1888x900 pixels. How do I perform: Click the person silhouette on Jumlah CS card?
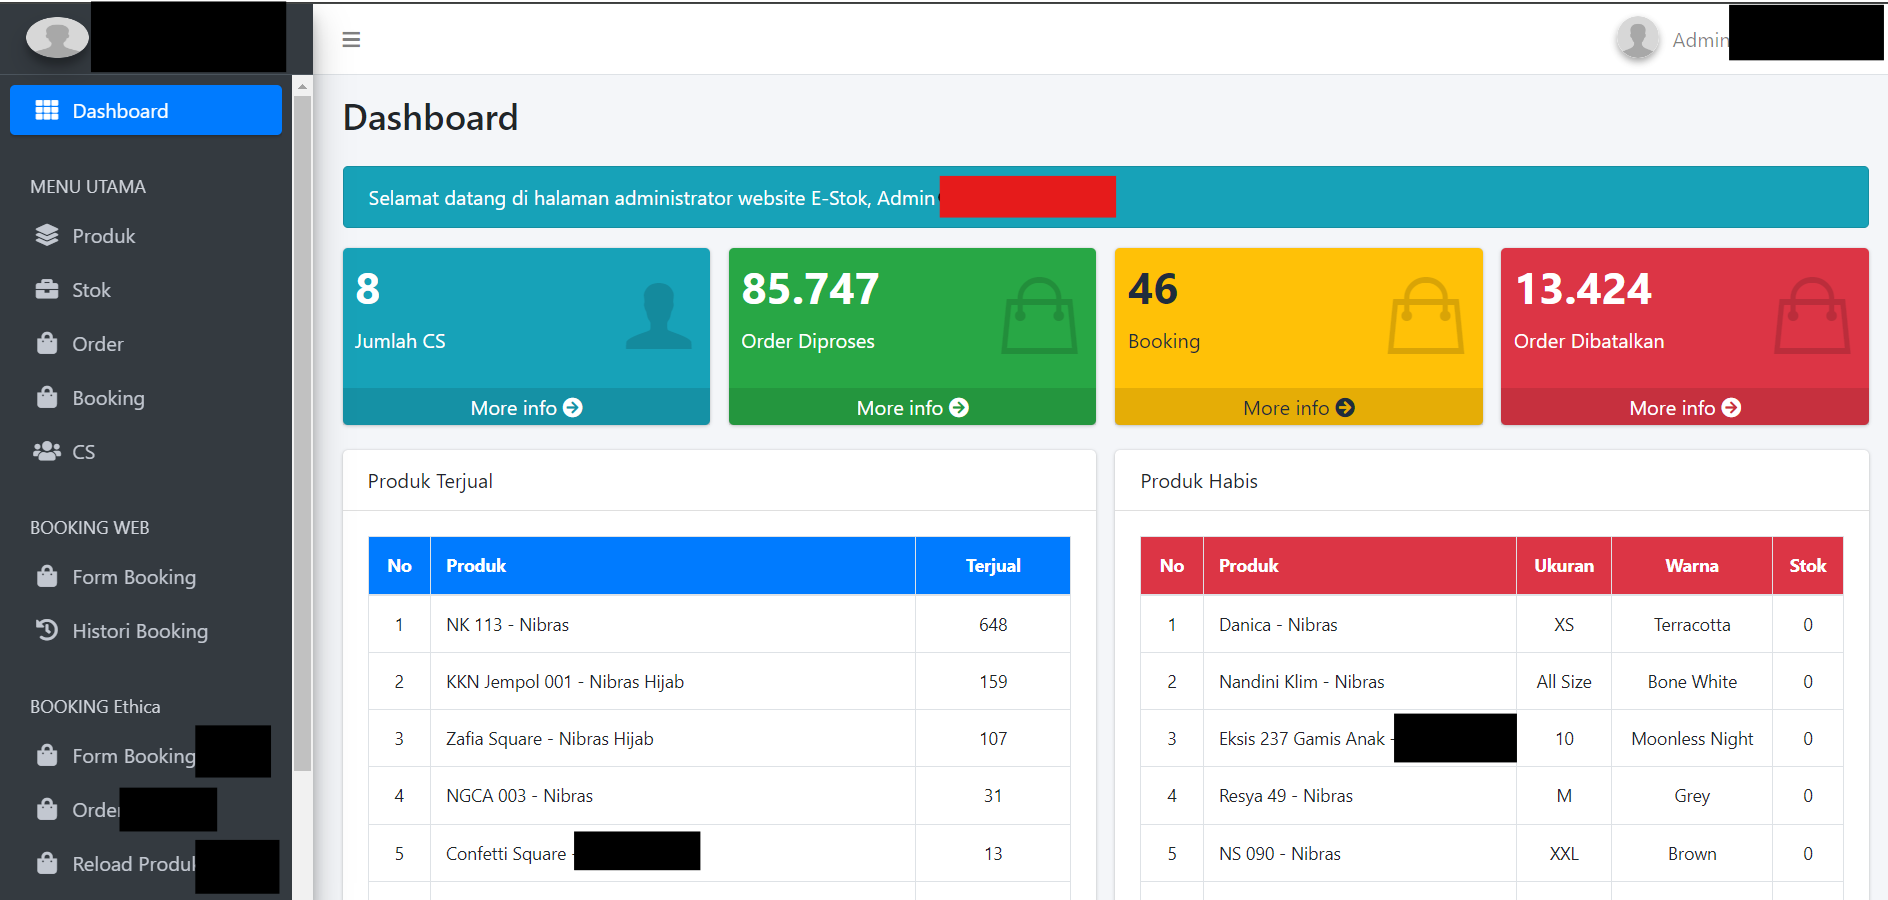[659, 315]
